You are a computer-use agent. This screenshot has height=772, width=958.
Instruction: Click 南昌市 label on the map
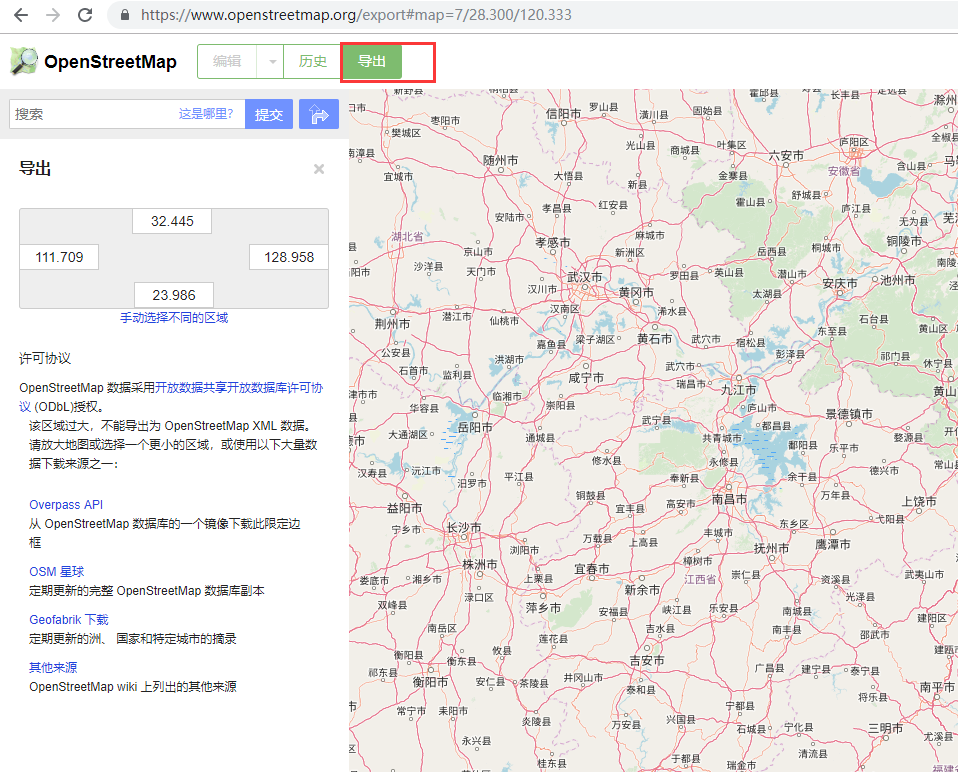pos(729,499)
